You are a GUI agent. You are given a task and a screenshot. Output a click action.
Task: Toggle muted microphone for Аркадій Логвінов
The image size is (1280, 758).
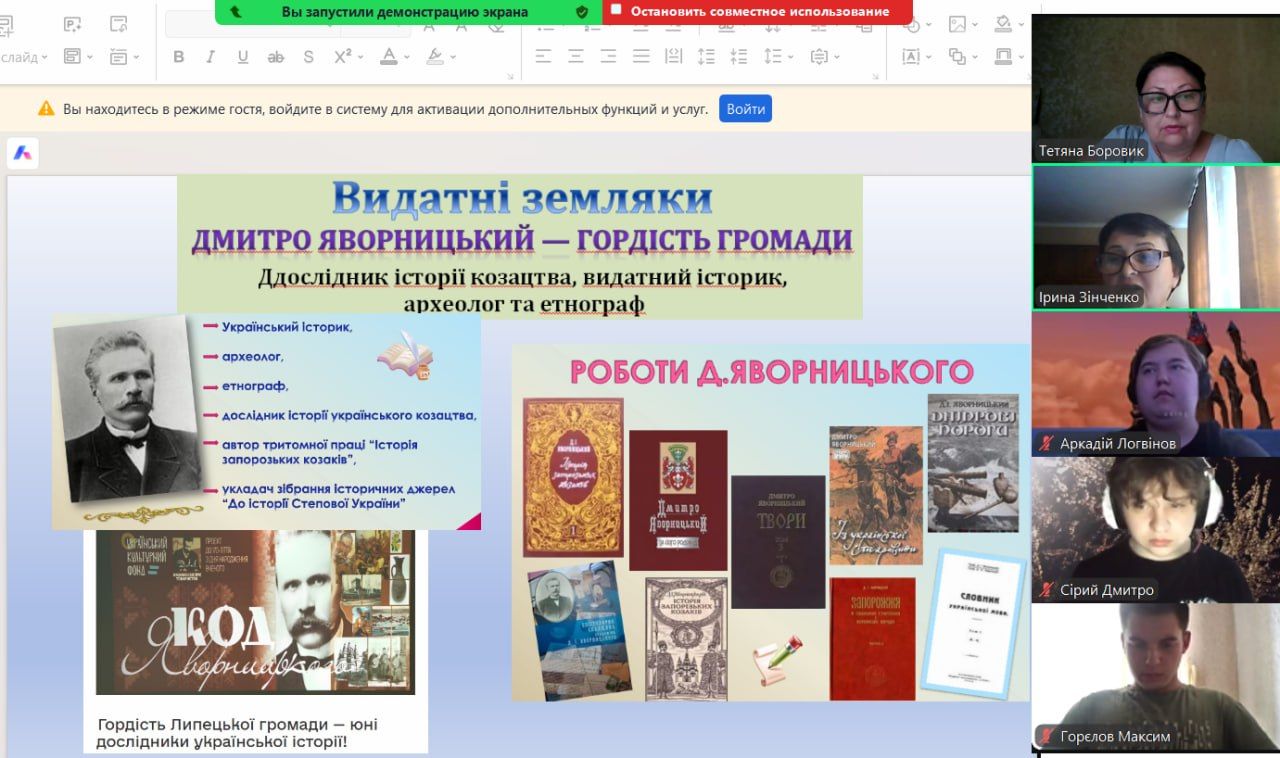(1046, 443)
